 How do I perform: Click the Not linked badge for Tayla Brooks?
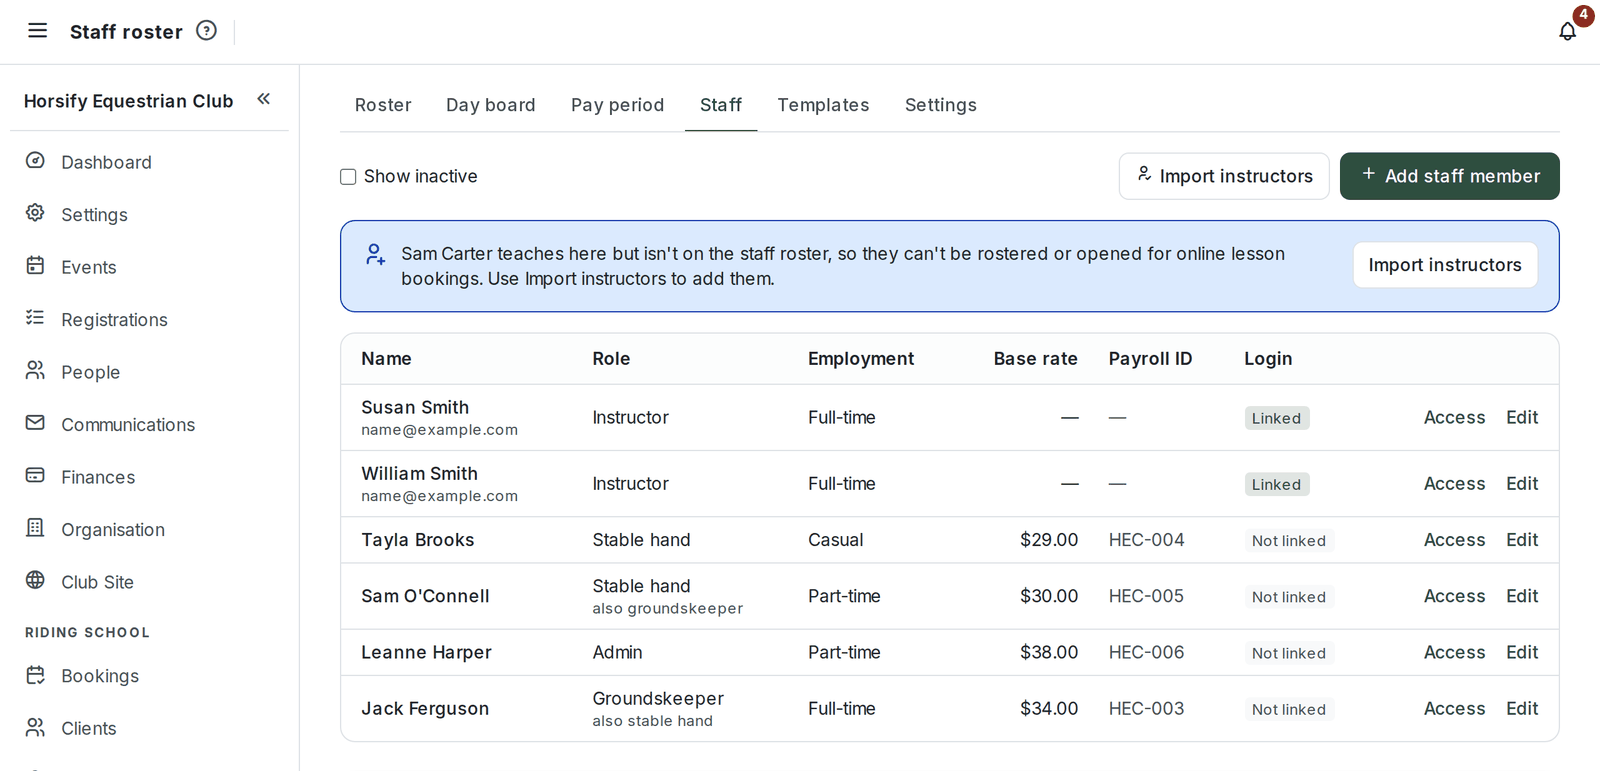coord(1289,540)
